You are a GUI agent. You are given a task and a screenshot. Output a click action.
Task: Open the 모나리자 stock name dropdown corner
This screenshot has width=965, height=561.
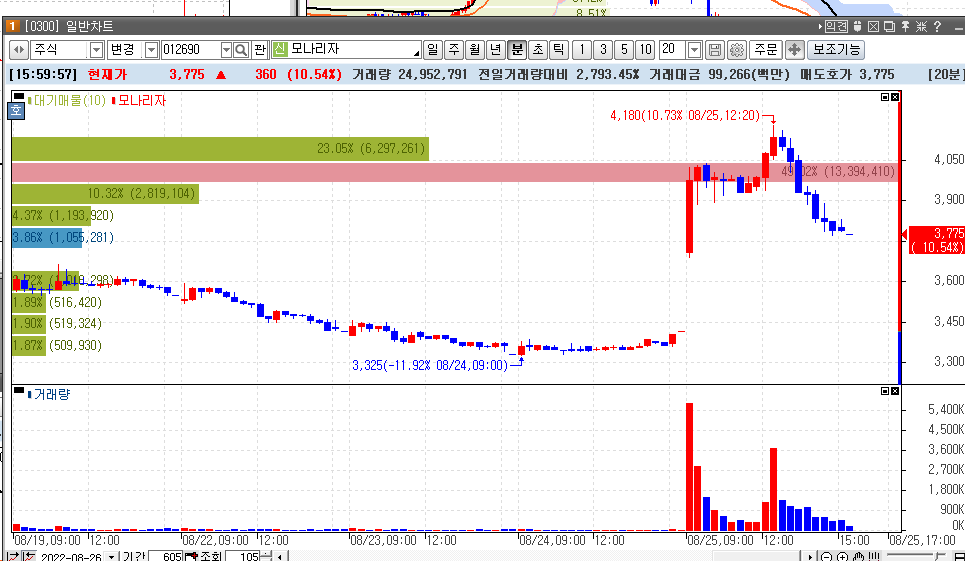click(x=417, y=54)
